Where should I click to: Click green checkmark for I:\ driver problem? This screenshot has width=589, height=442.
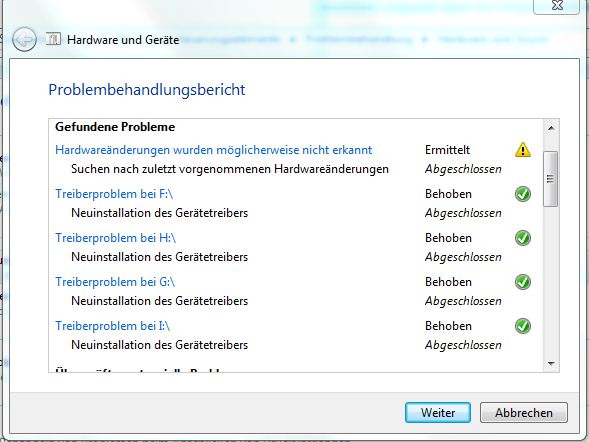[x=523, y=326]
